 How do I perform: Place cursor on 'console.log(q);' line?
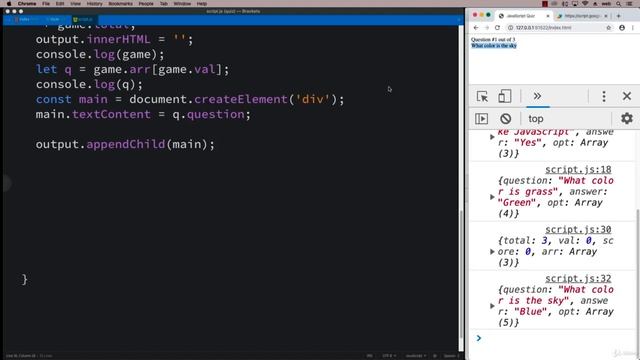coord(89,84)
